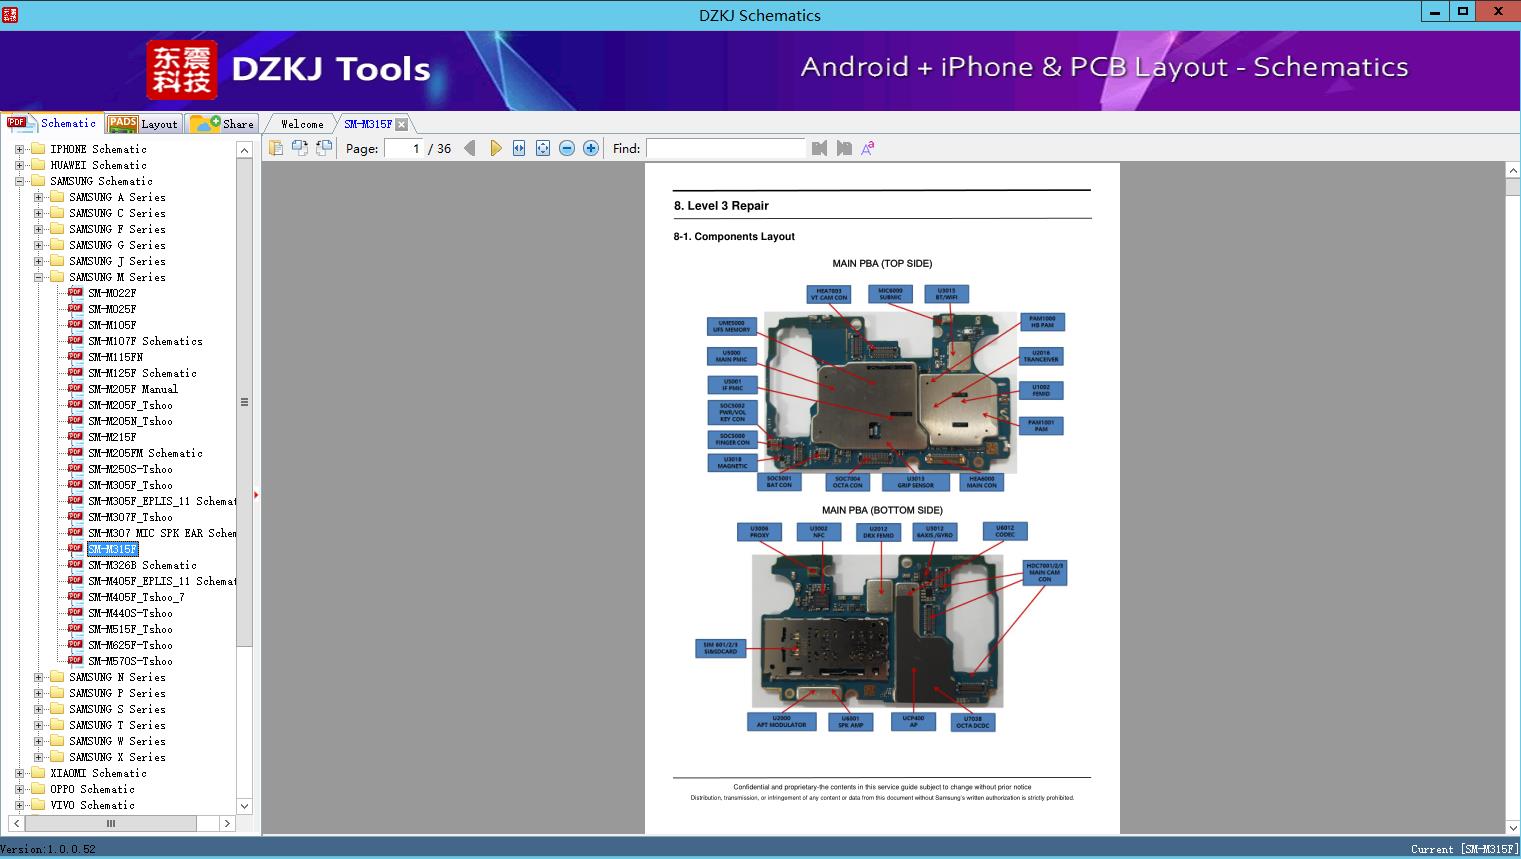Select the highlighted SM-M315F tree item
1521x859 pixels.
click(112, 549)
